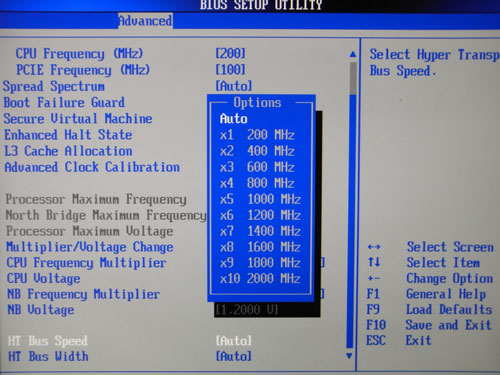The image size is (500, 375).
Task: Open Advanced Clock Calibration submenu
Action: (92, 167)
